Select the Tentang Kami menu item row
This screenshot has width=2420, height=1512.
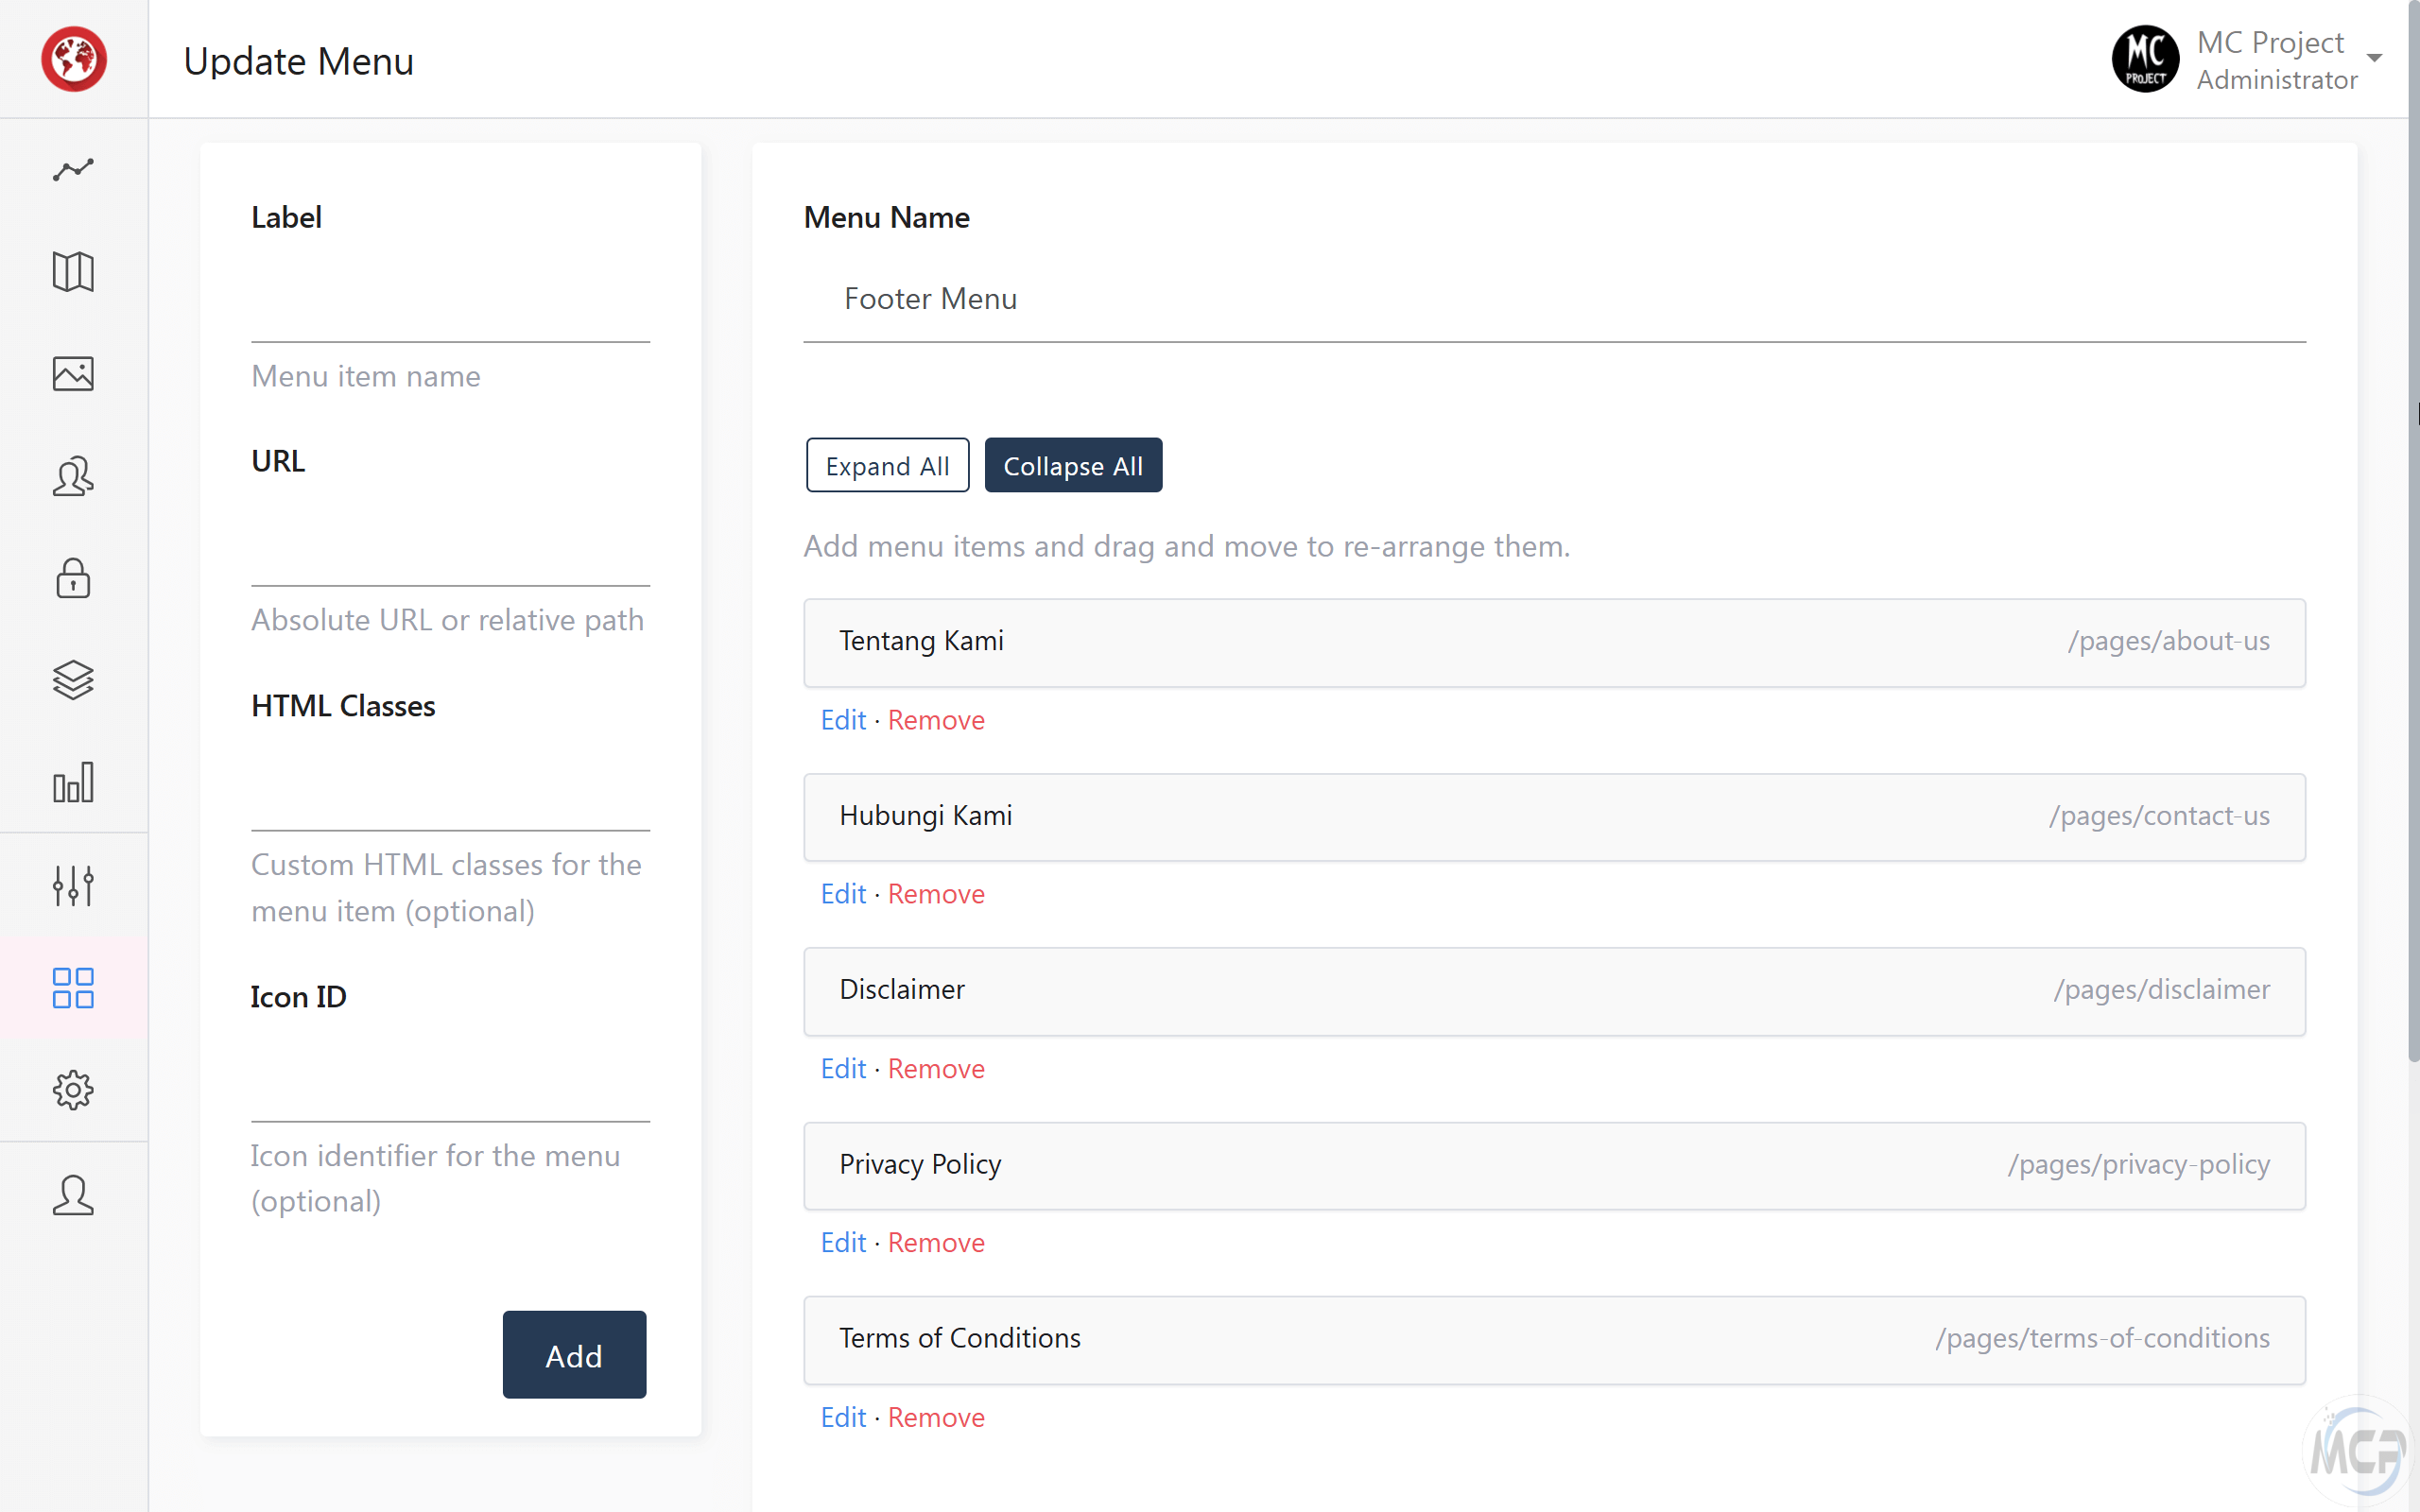1553,642
